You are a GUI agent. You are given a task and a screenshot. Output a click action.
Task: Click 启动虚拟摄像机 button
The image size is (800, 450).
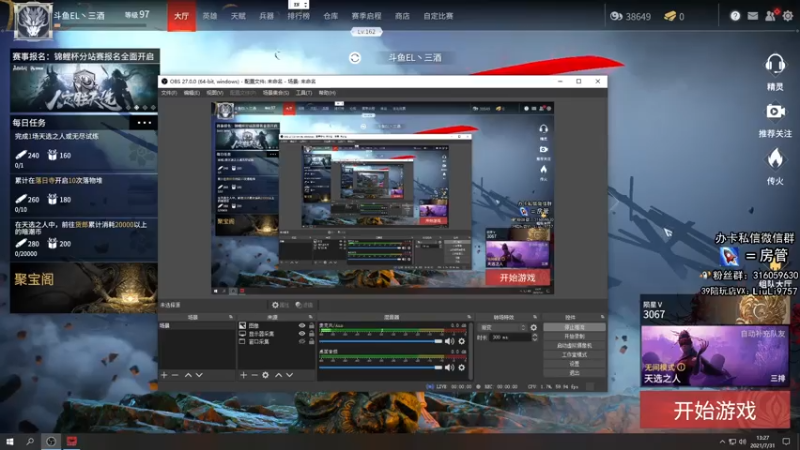(x=574, y=345)
